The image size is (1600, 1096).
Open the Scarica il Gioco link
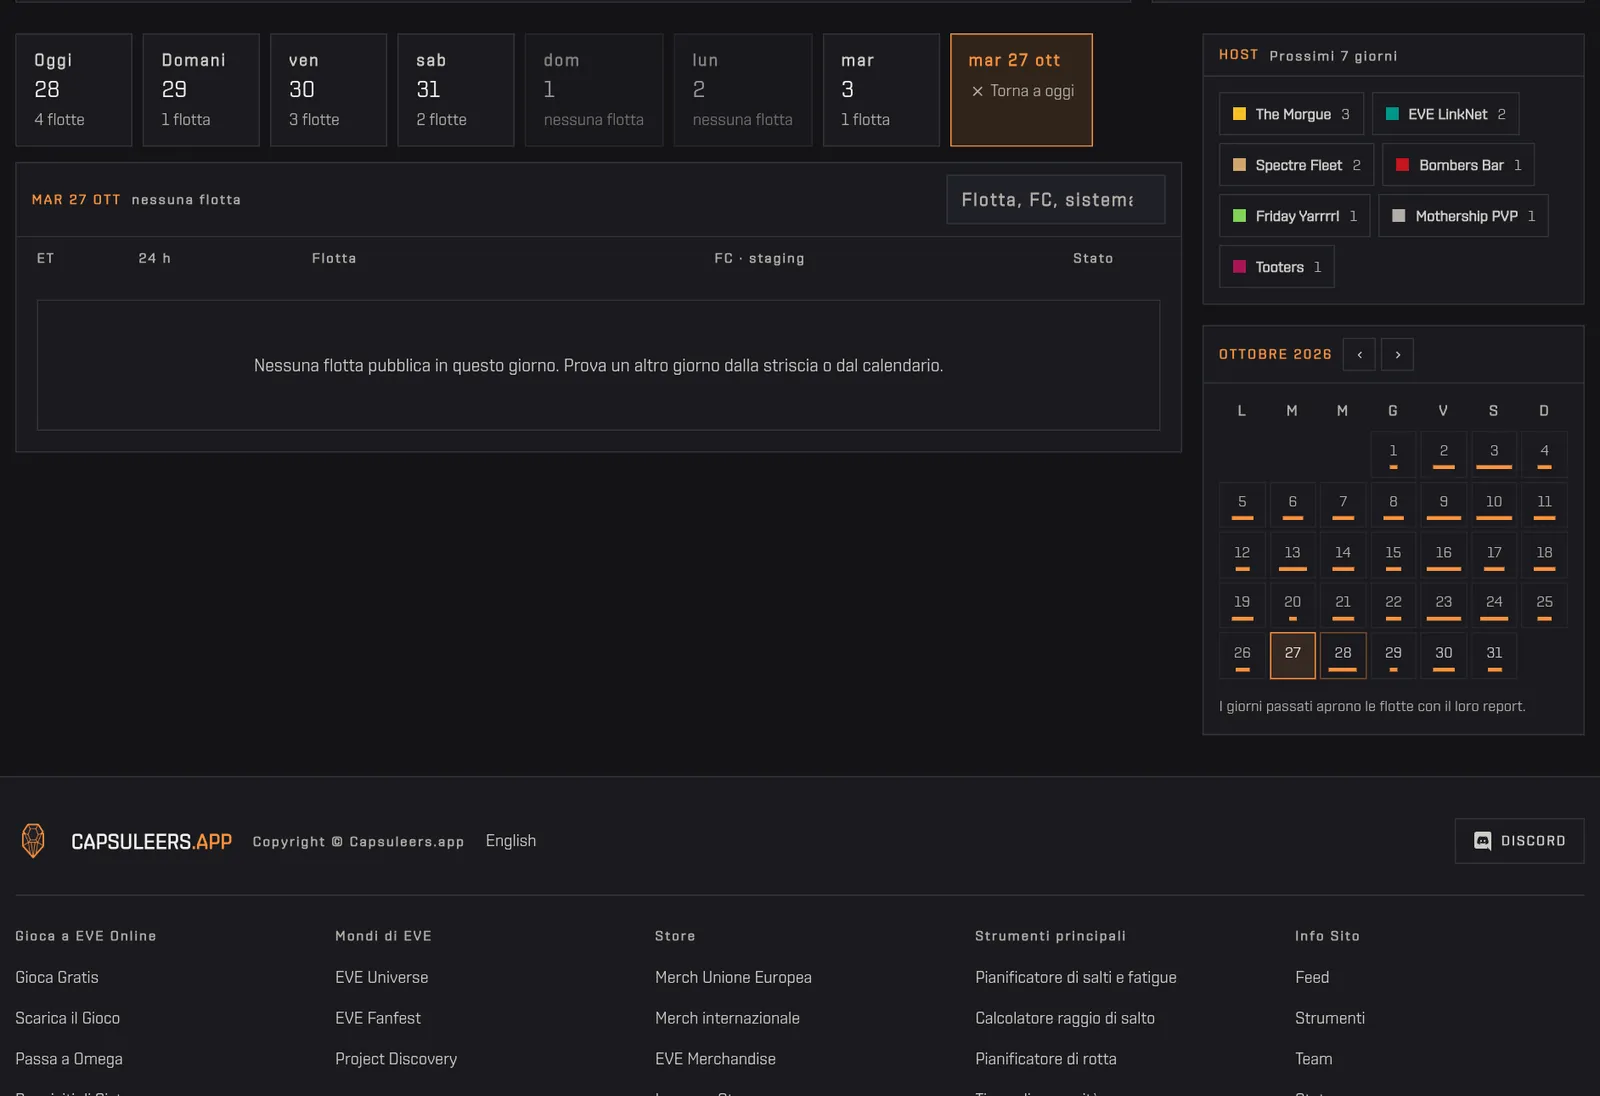click(x=67, y=1018)
